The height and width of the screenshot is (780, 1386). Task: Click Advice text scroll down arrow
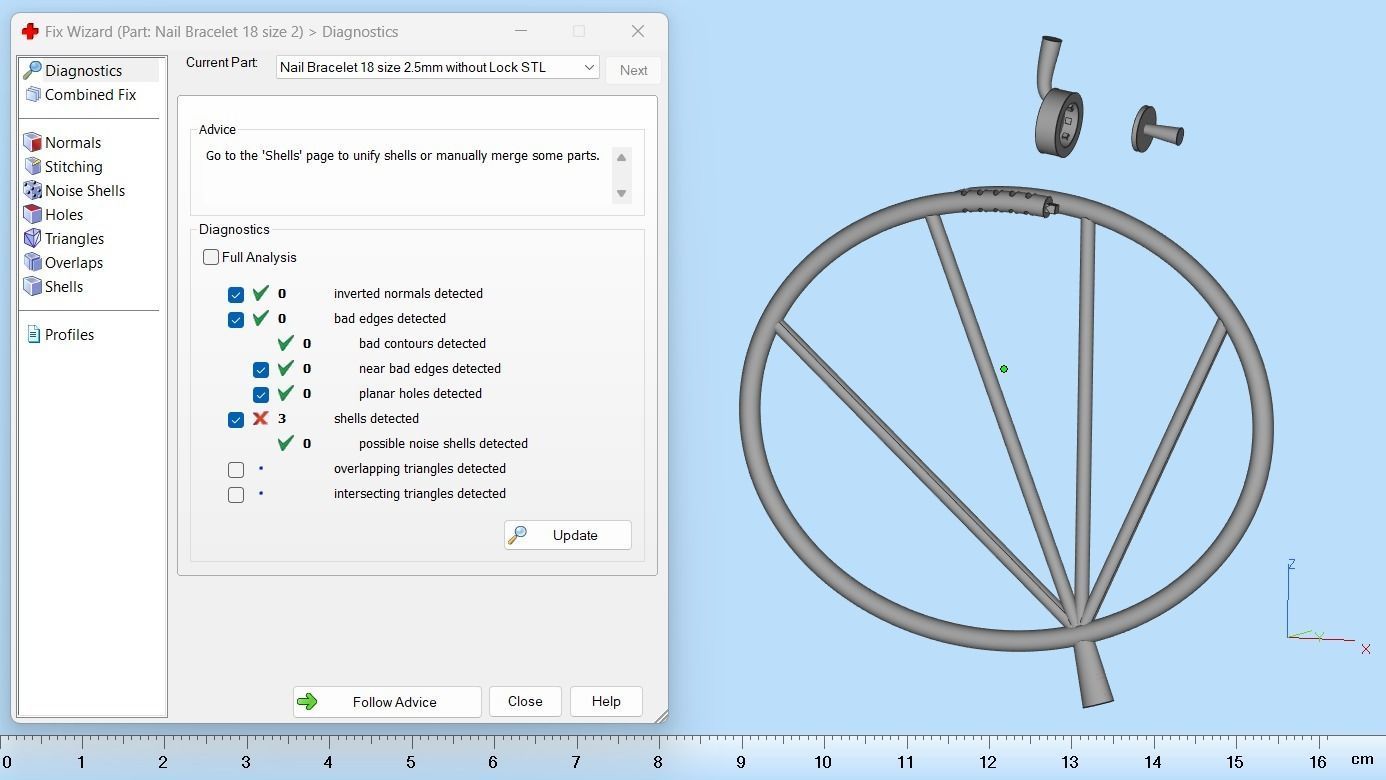pyautogui.click(x=621, y=193)
